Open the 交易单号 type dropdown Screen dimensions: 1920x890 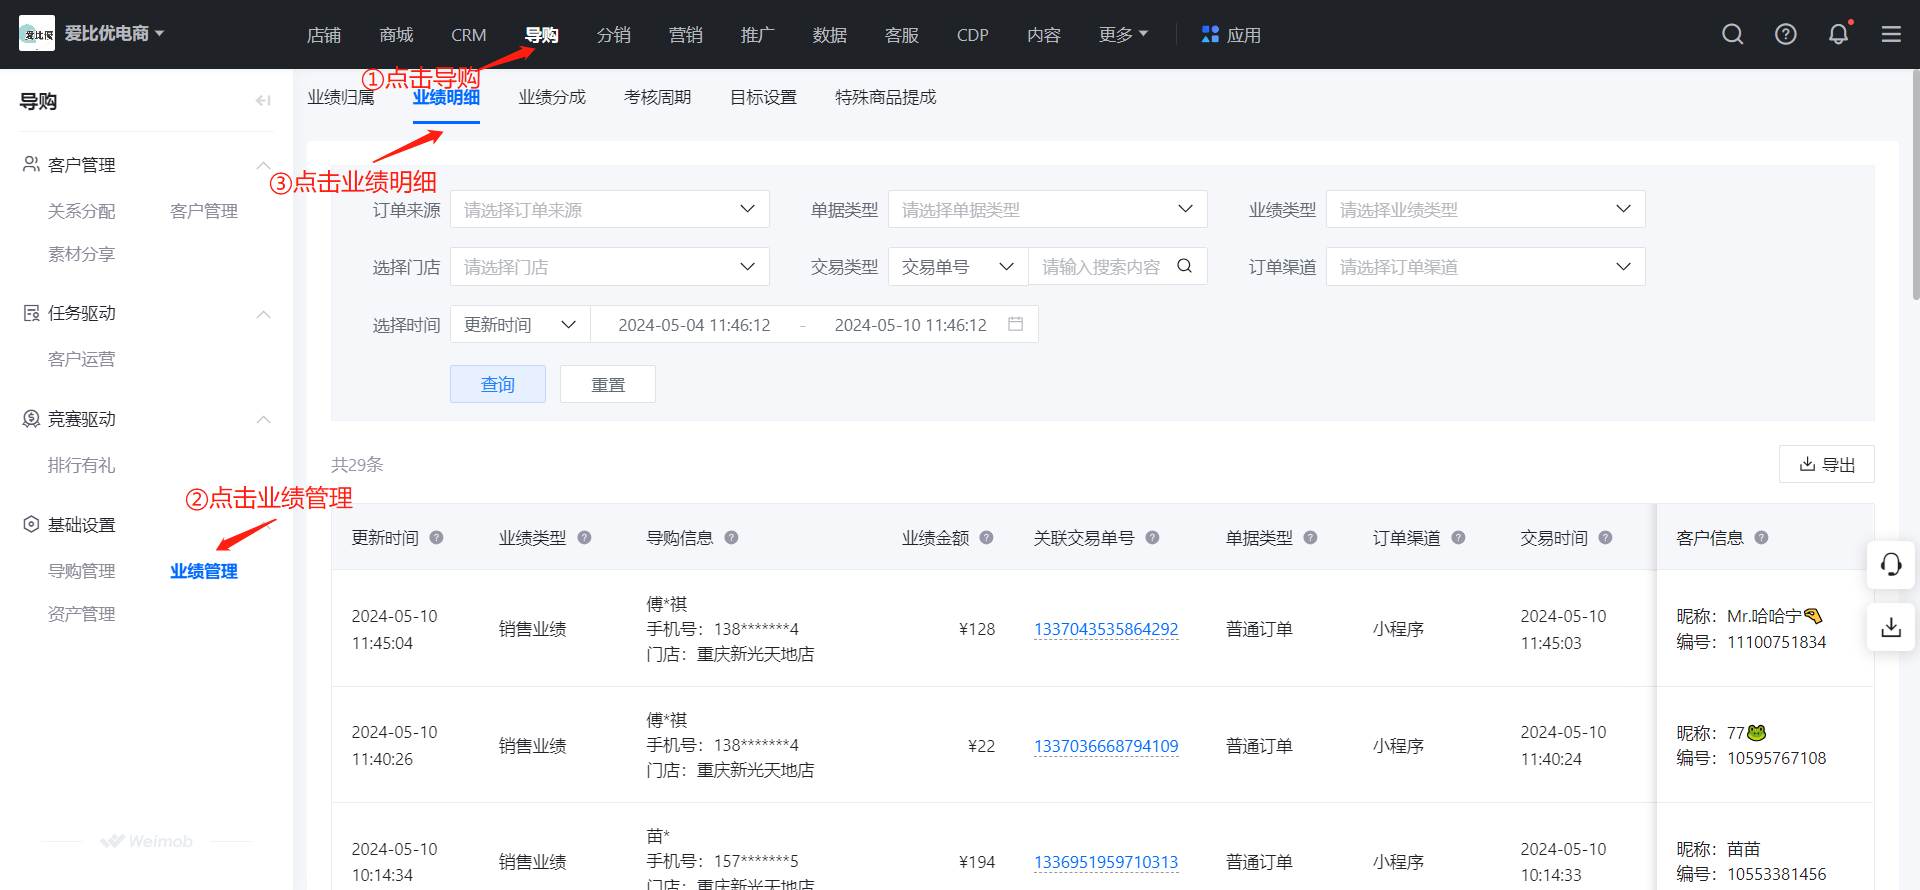[958, 267]
